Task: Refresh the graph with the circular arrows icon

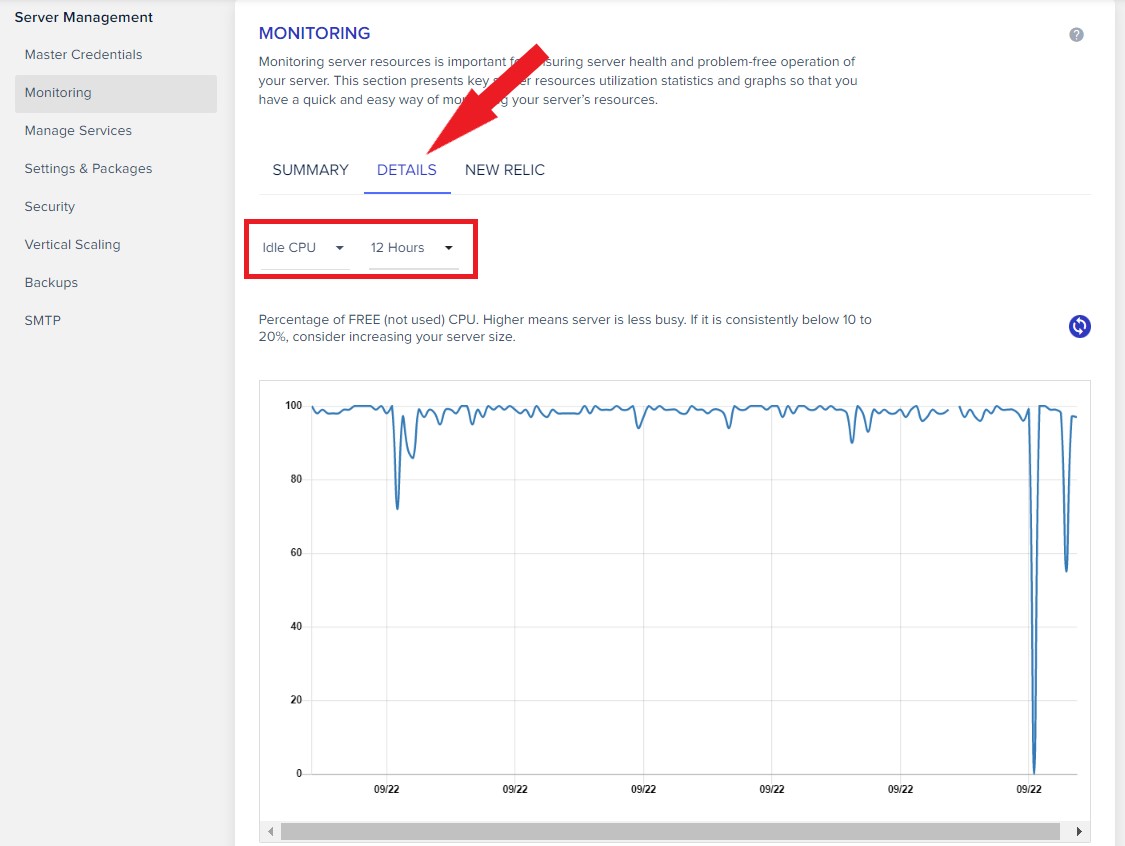Action: [1079, 326]
